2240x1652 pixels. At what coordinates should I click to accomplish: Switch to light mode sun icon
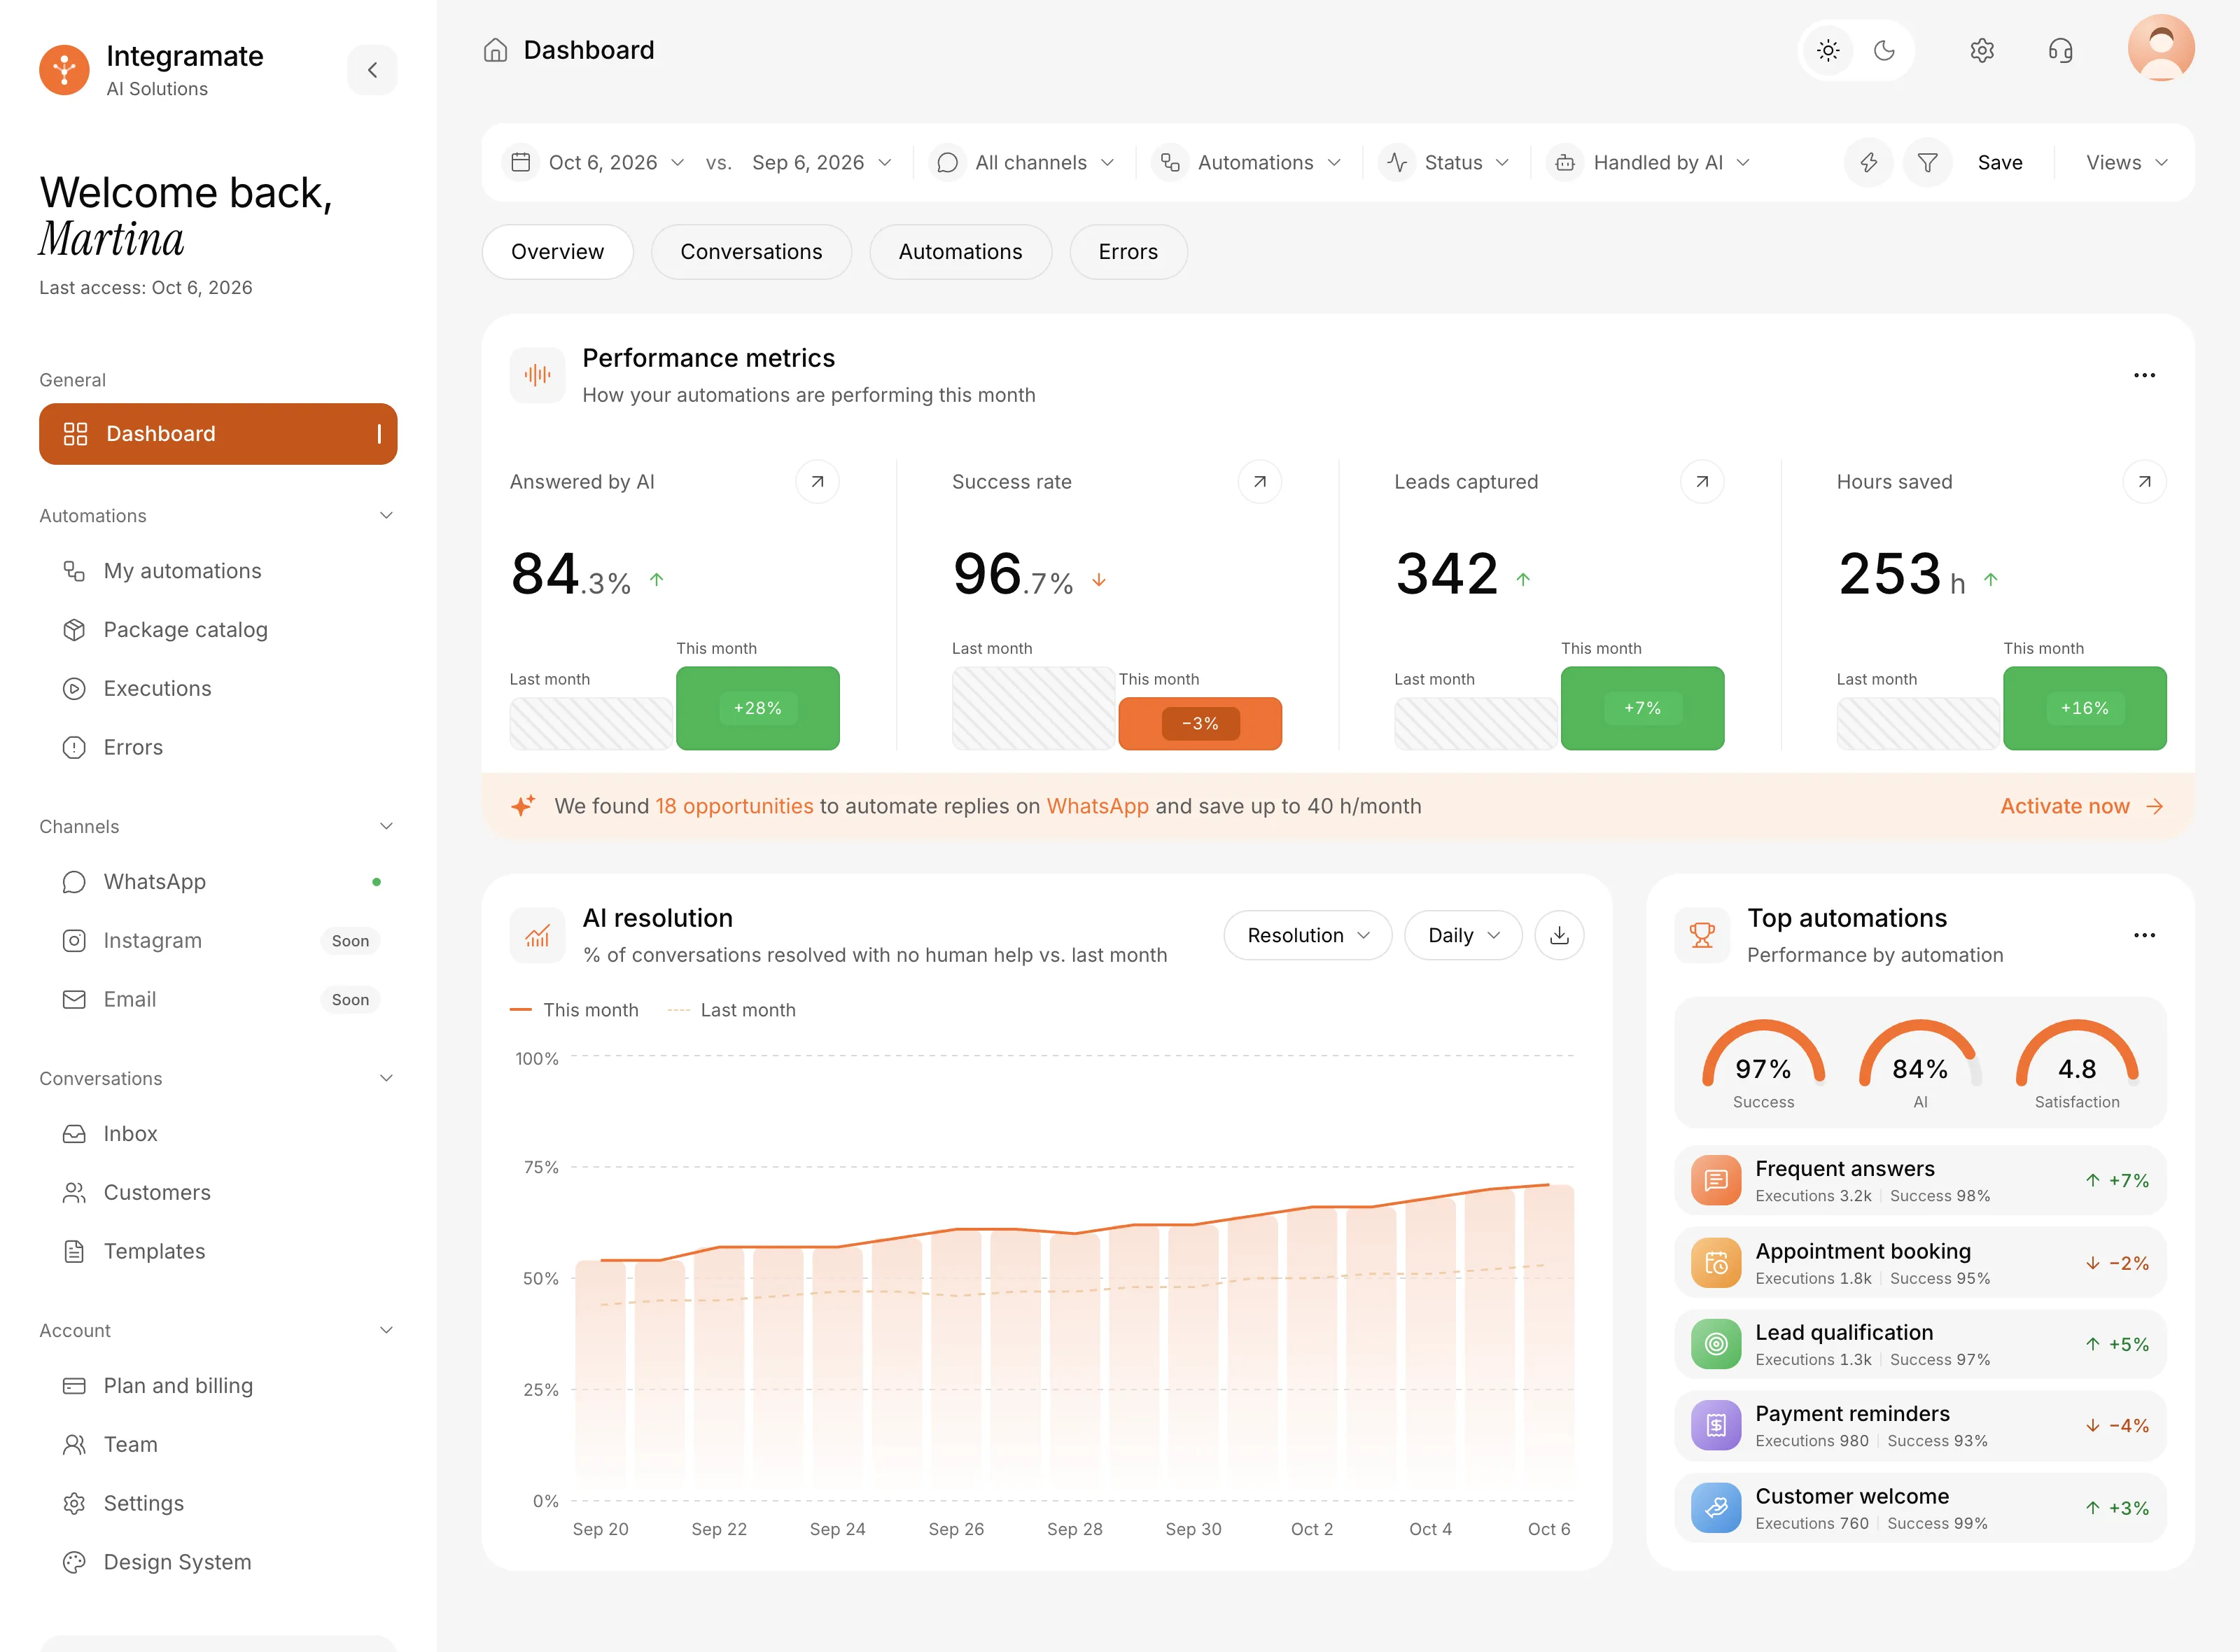(x=1828, y=51)
